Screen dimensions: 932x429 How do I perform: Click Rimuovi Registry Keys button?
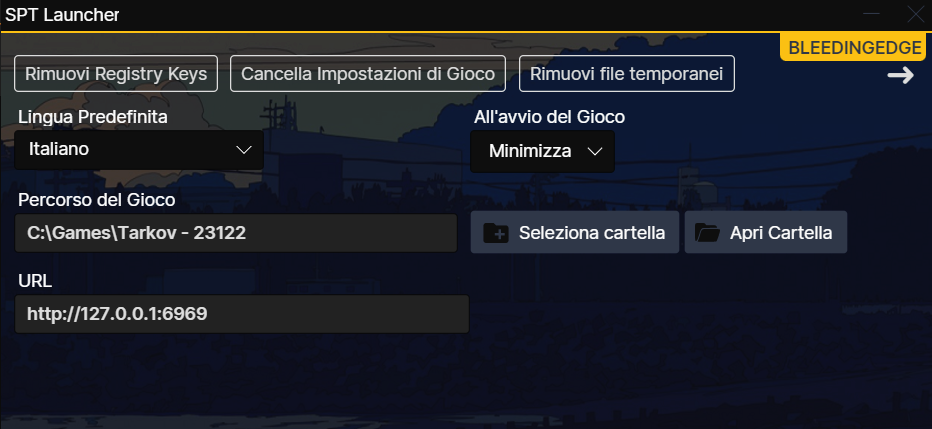pos(116,74)
